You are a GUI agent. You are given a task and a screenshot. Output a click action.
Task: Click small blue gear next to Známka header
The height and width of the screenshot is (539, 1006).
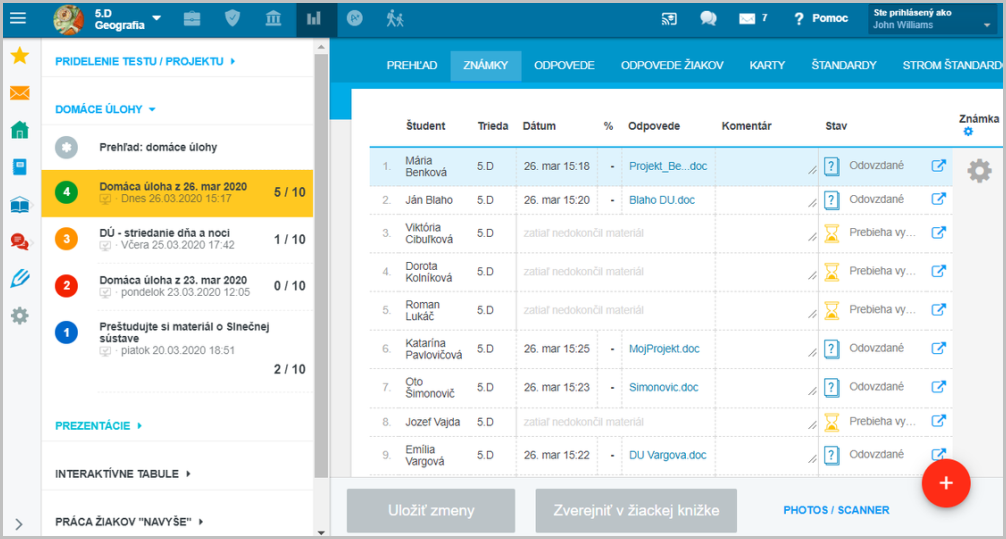click(968, 132)
